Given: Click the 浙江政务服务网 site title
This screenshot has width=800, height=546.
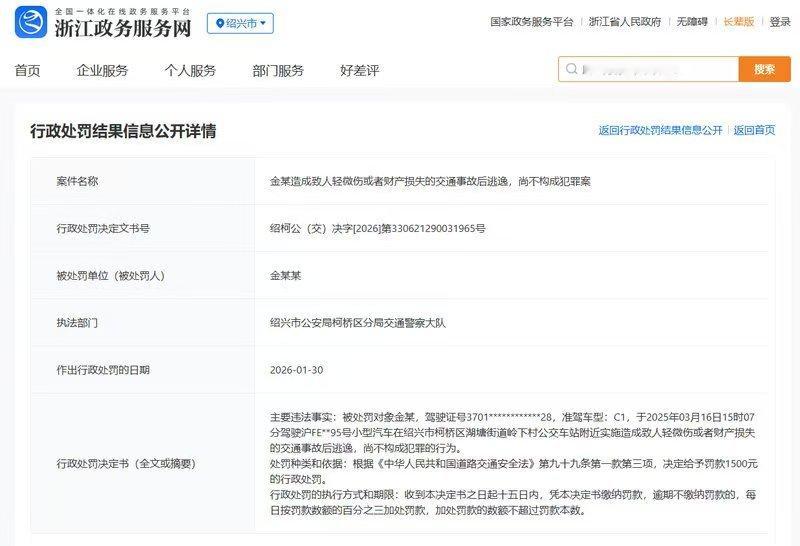Looking at the screenshot, I should coord(123,29).
